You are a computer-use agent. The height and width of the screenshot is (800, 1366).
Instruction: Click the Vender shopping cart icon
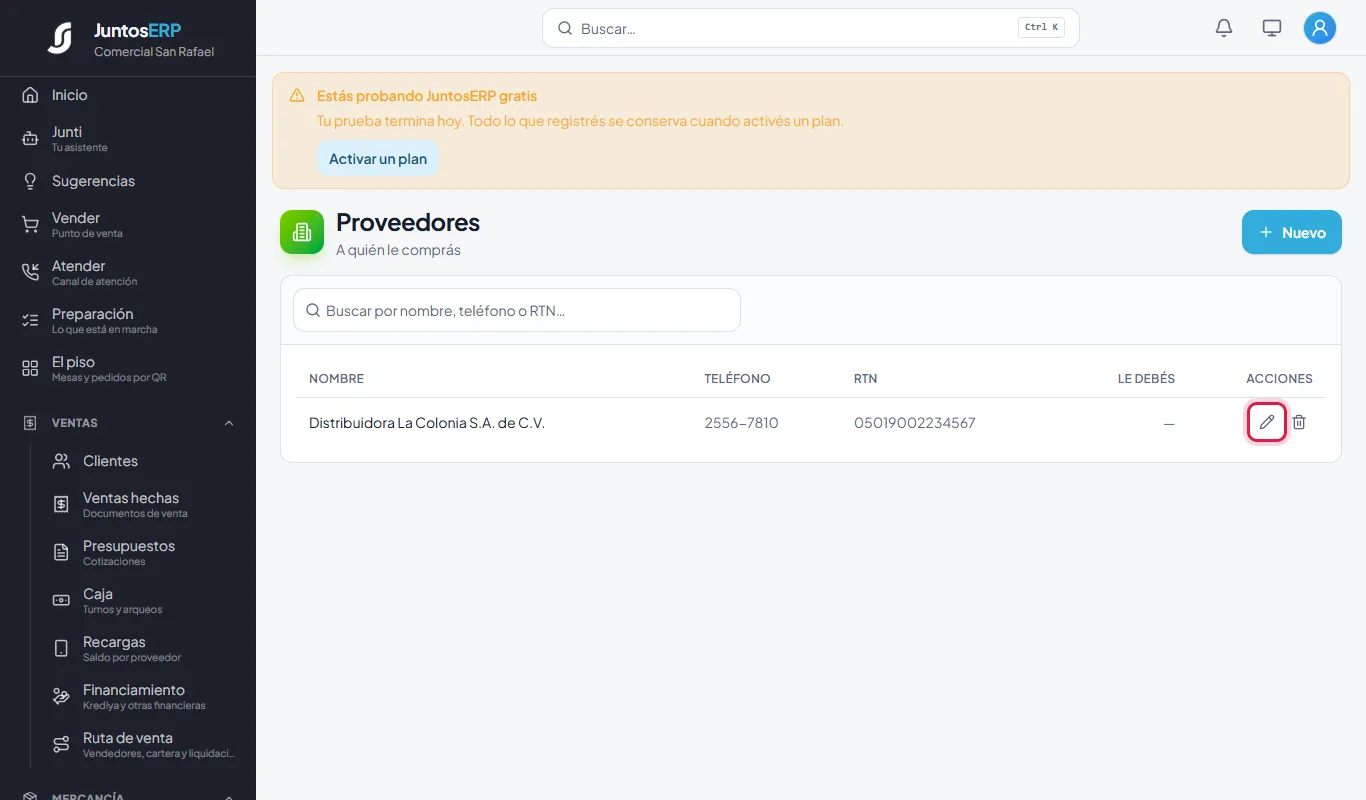tap(30, 225)
